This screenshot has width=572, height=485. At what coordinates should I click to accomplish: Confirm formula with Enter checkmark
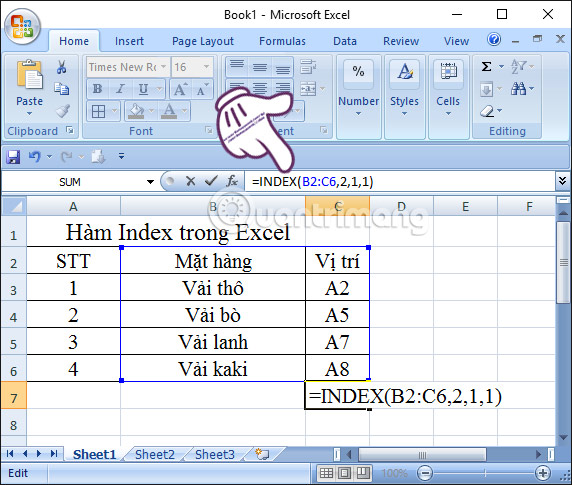(211, 181)
